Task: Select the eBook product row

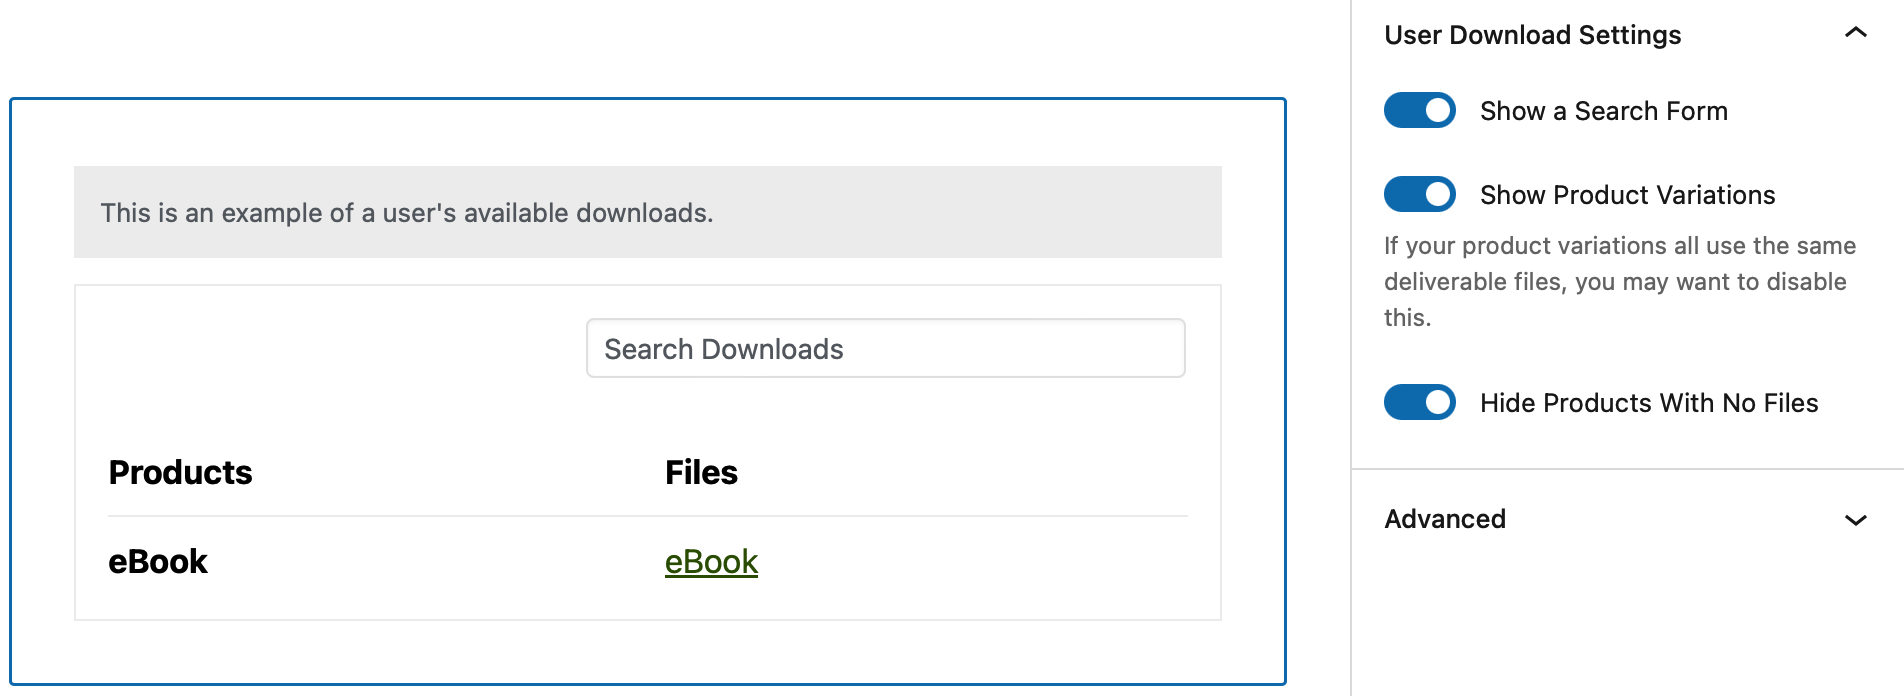Action: pos(157,562)
